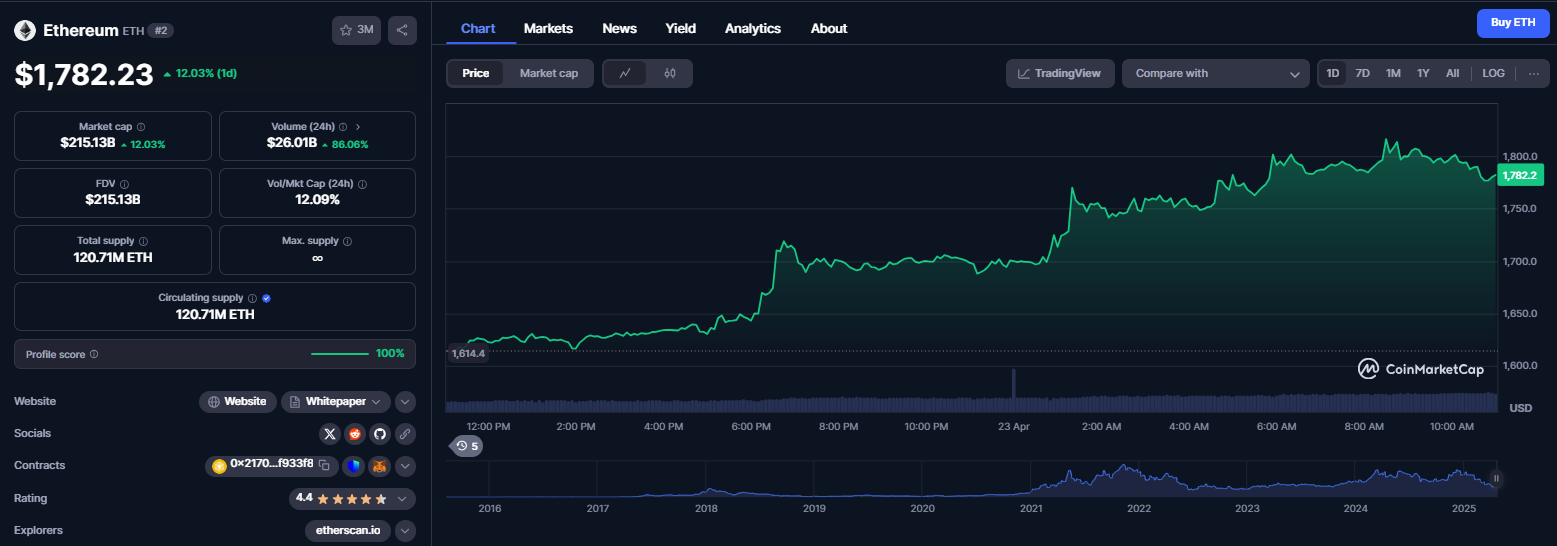
Task: Toggle LOG scale on chart
Action: point(1493,73)
